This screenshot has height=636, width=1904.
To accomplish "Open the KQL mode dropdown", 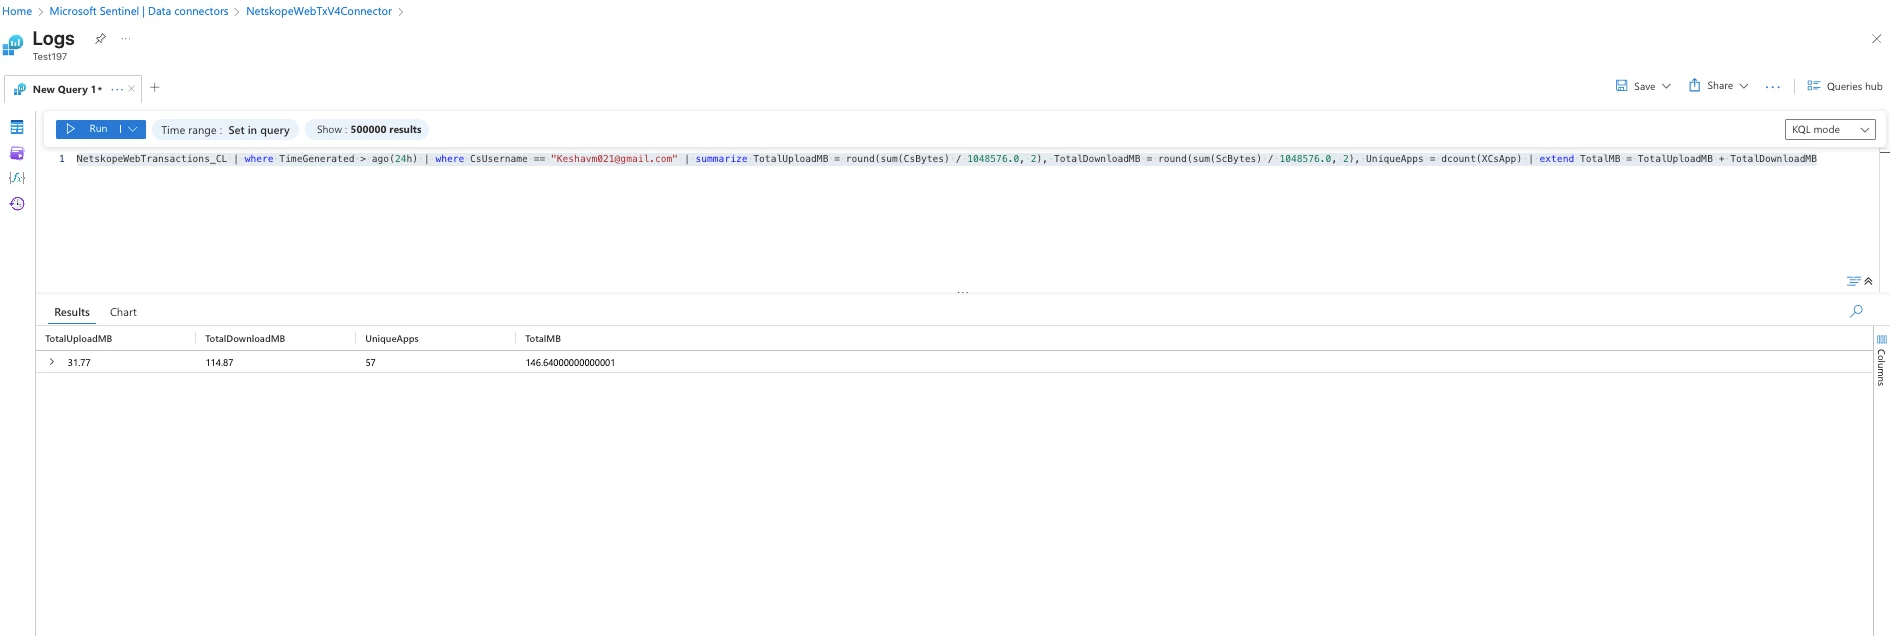I will coord(1830,130).
